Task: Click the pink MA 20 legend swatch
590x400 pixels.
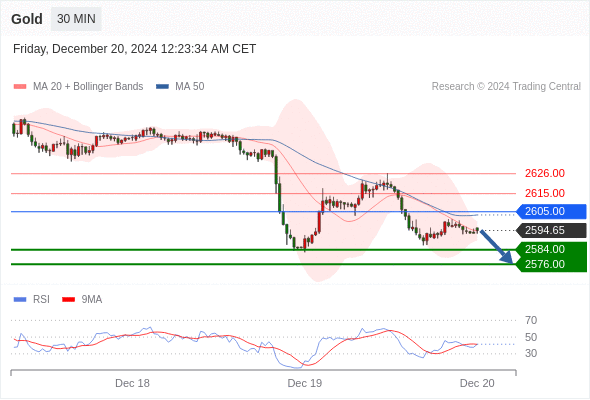Action: coord(20,87)
